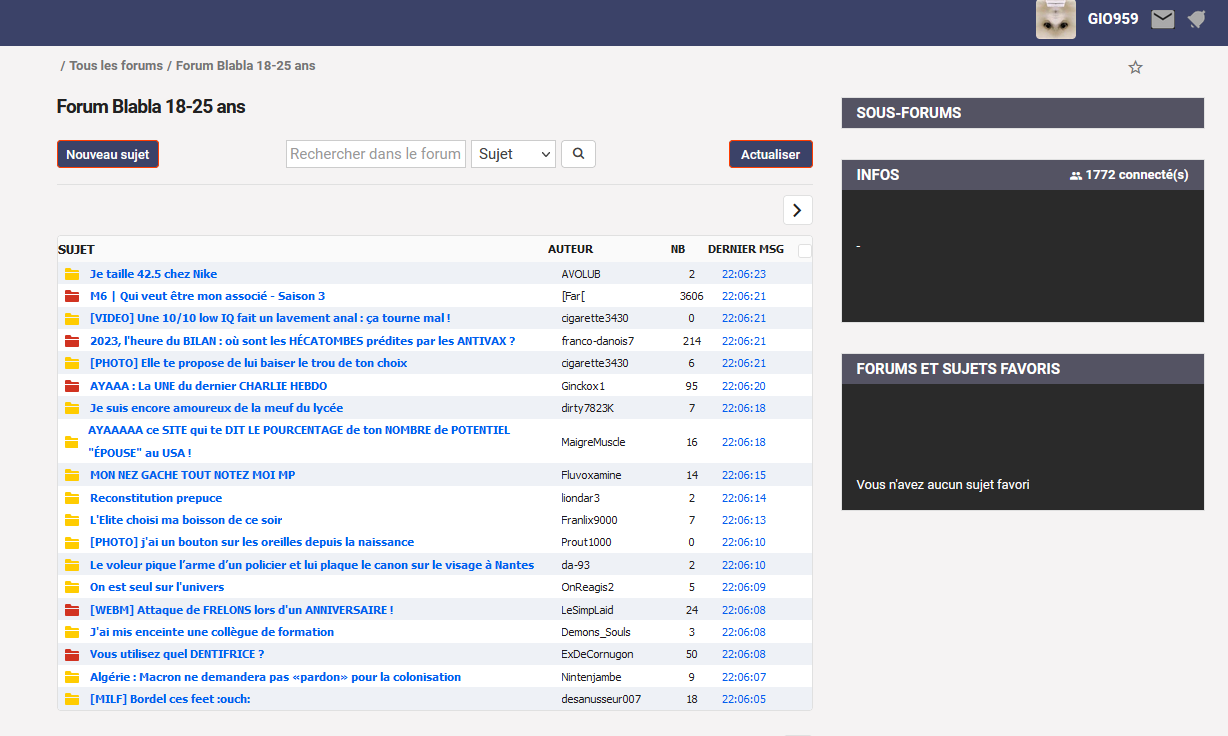This screenshot has height=736, width=1228.
Task: Navigate to Tous les forums breadcrumb
Action: [116, 66]
